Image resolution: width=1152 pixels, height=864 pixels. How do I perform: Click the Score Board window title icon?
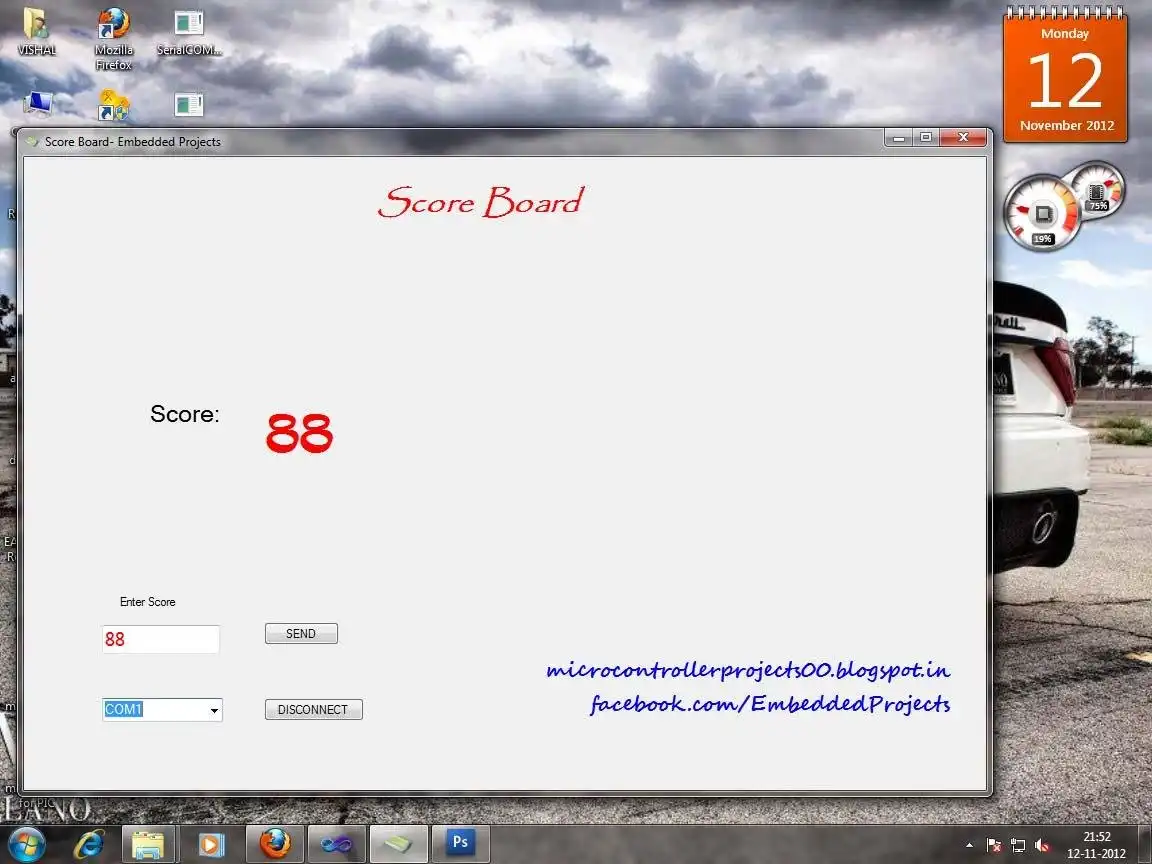(32, 141)
